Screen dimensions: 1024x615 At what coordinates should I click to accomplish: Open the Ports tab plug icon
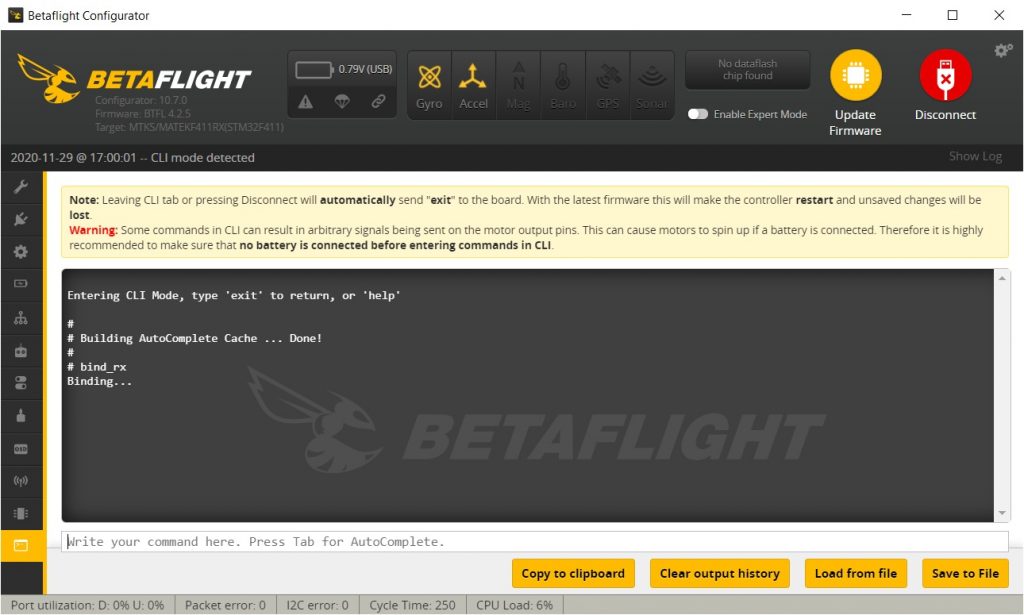(x=21, y=219)
